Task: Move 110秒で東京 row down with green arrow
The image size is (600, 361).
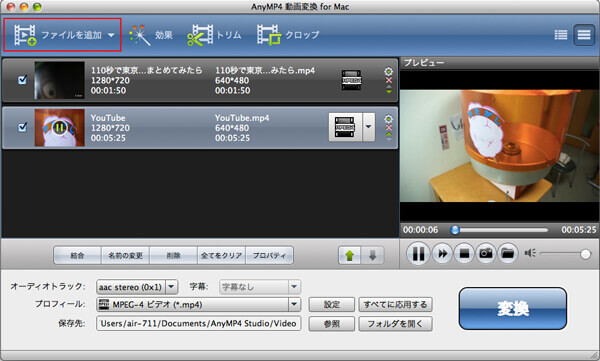Action: (389, 91)
